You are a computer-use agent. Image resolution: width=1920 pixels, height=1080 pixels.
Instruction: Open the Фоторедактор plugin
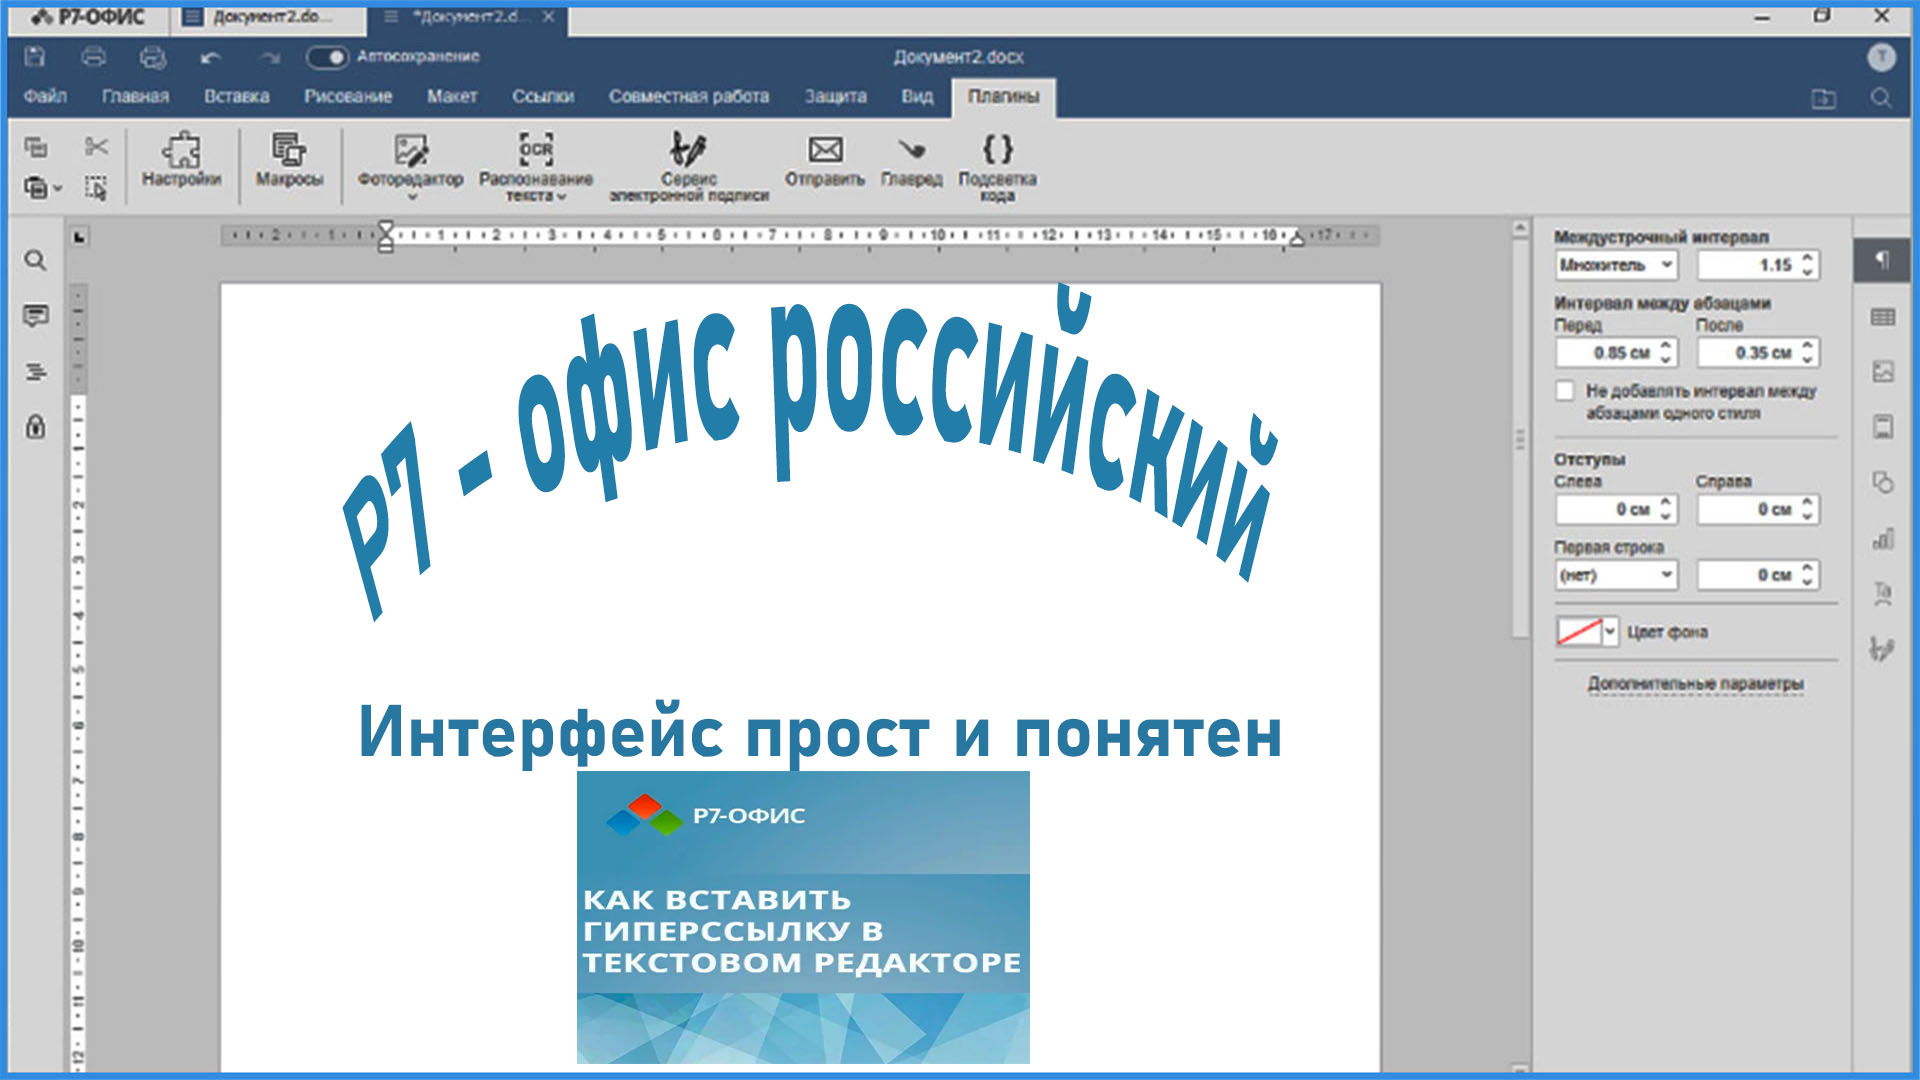(411, 158)
